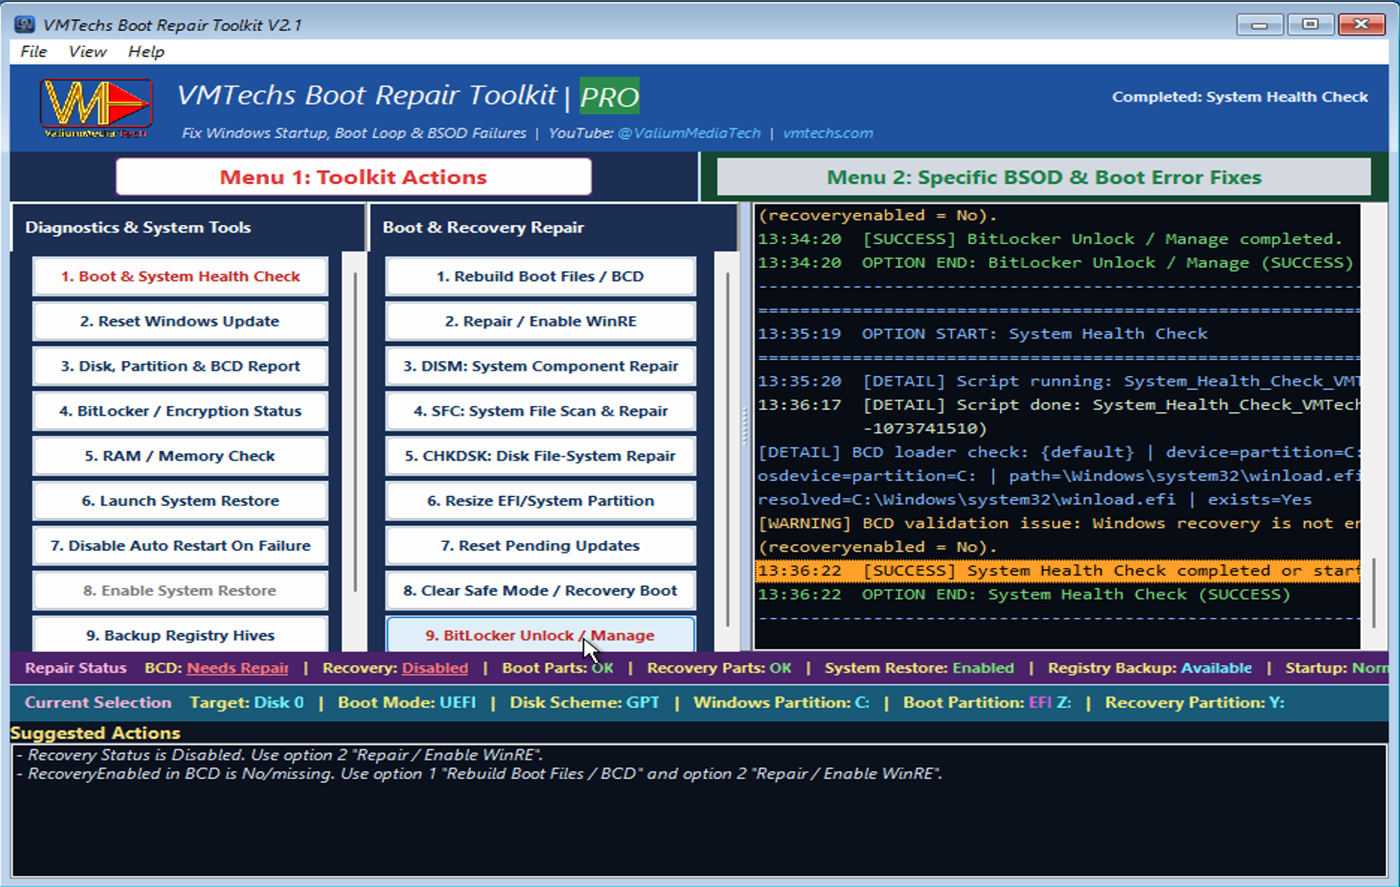The height and width of the screenshot is (887, 1400).
Task: Click the VMTechs logo in the header
Action: pos(96,108)
